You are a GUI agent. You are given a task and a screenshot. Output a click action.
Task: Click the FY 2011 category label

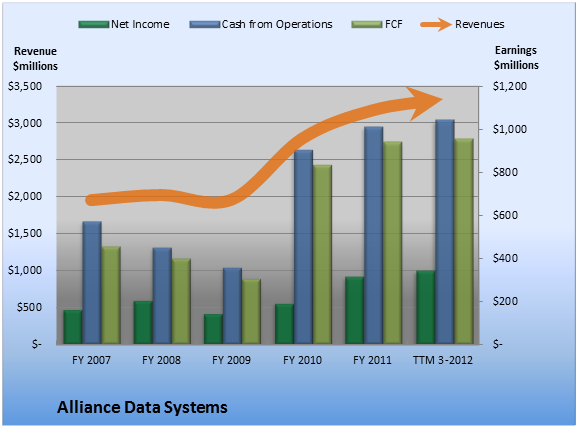tap(372, 360)
